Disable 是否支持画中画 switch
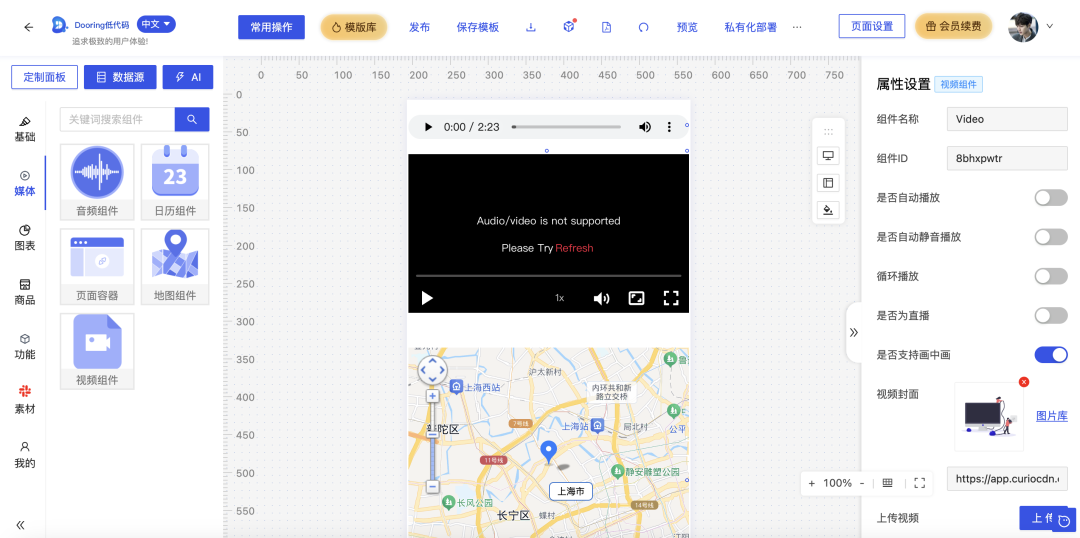 pyautogui.click(x=1051, y=355)
